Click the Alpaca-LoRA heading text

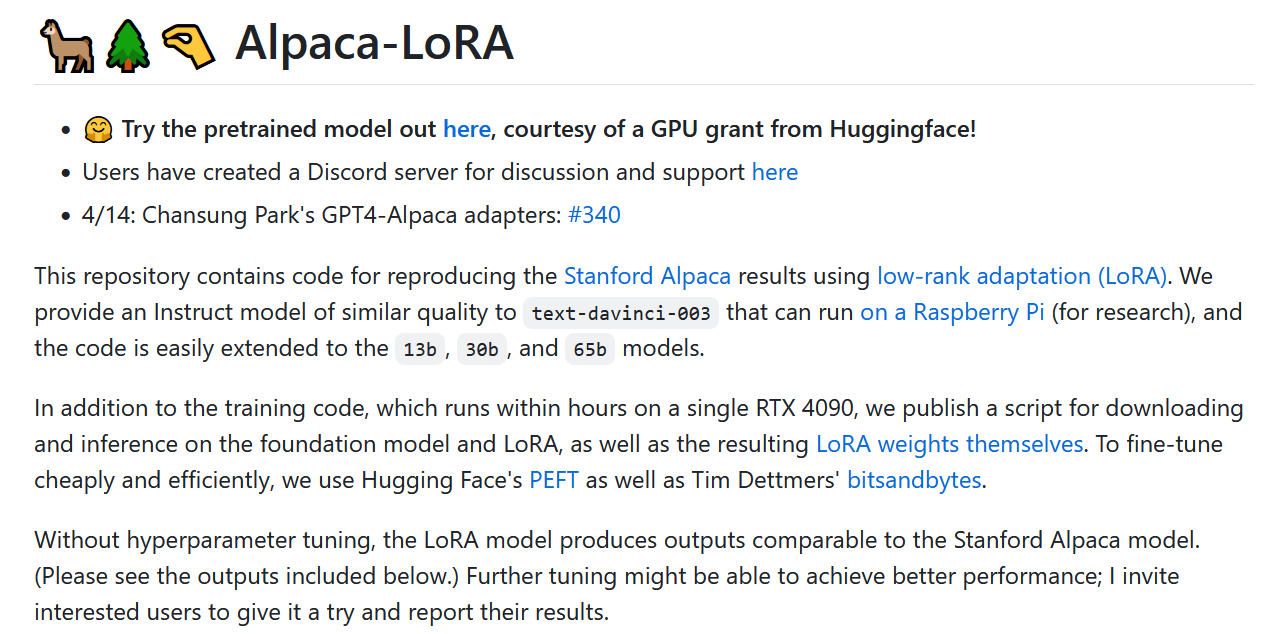pos(374,44)
